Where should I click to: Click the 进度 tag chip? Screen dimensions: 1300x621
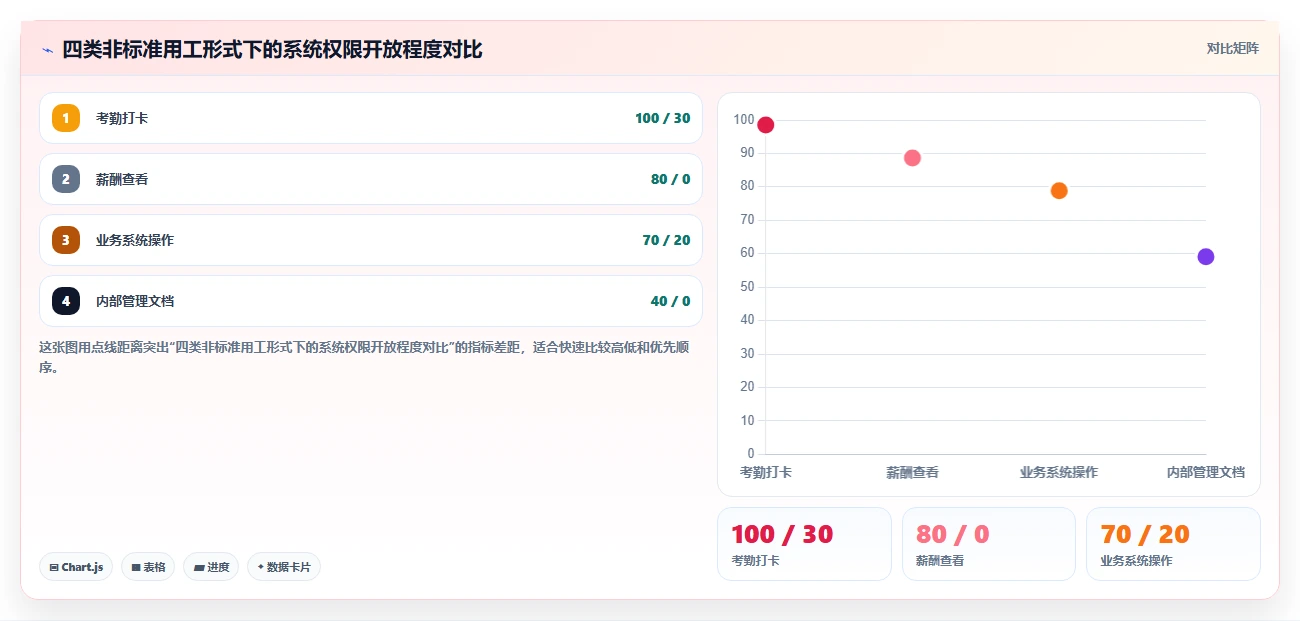(x=211, y=567)
